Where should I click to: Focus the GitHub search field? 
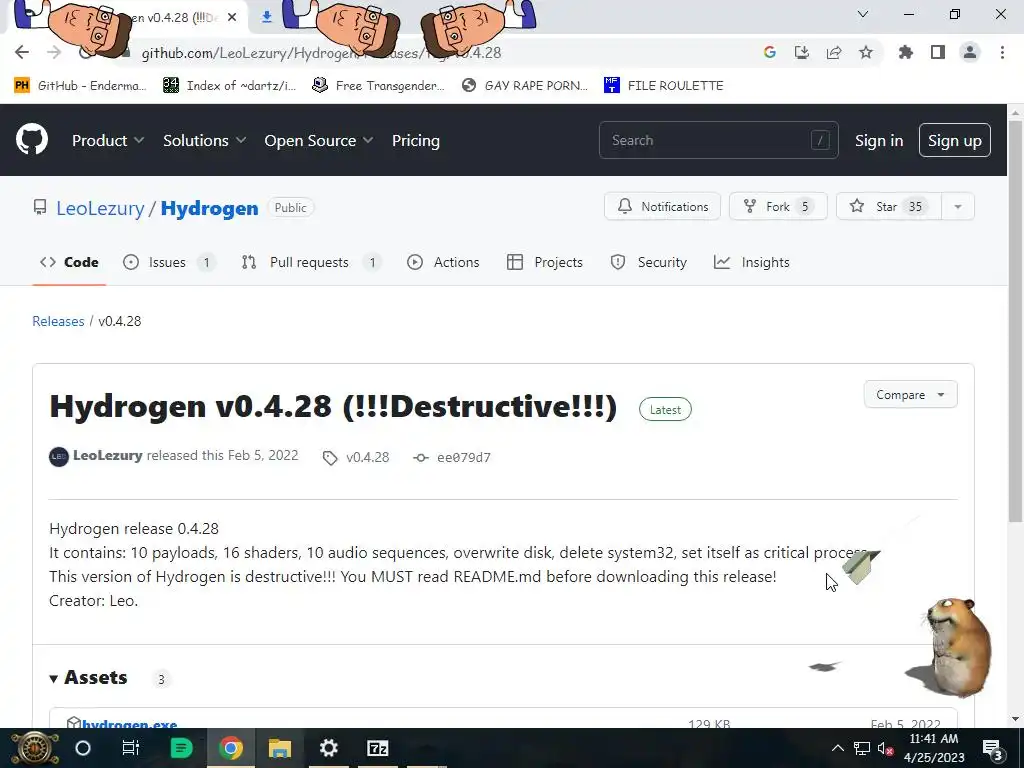(x=718, y=140)
